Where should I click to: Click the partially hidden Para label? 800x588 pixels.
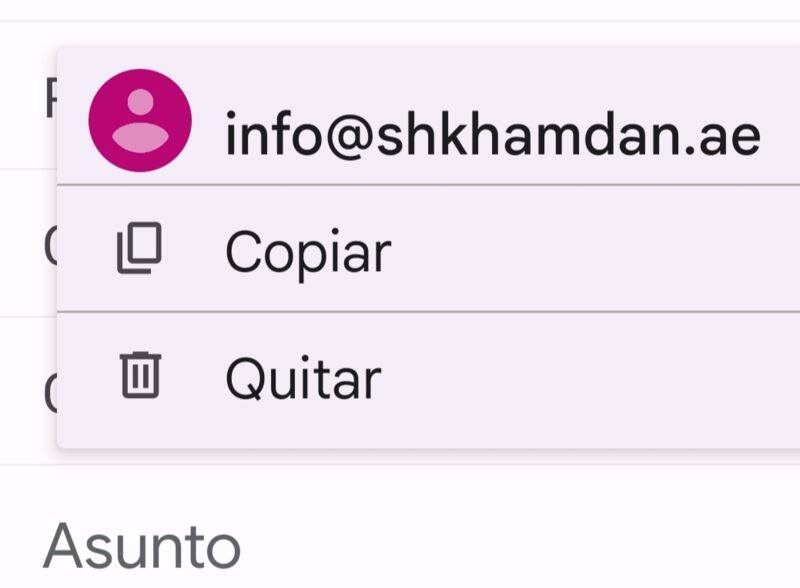click(x=51, y=98)
